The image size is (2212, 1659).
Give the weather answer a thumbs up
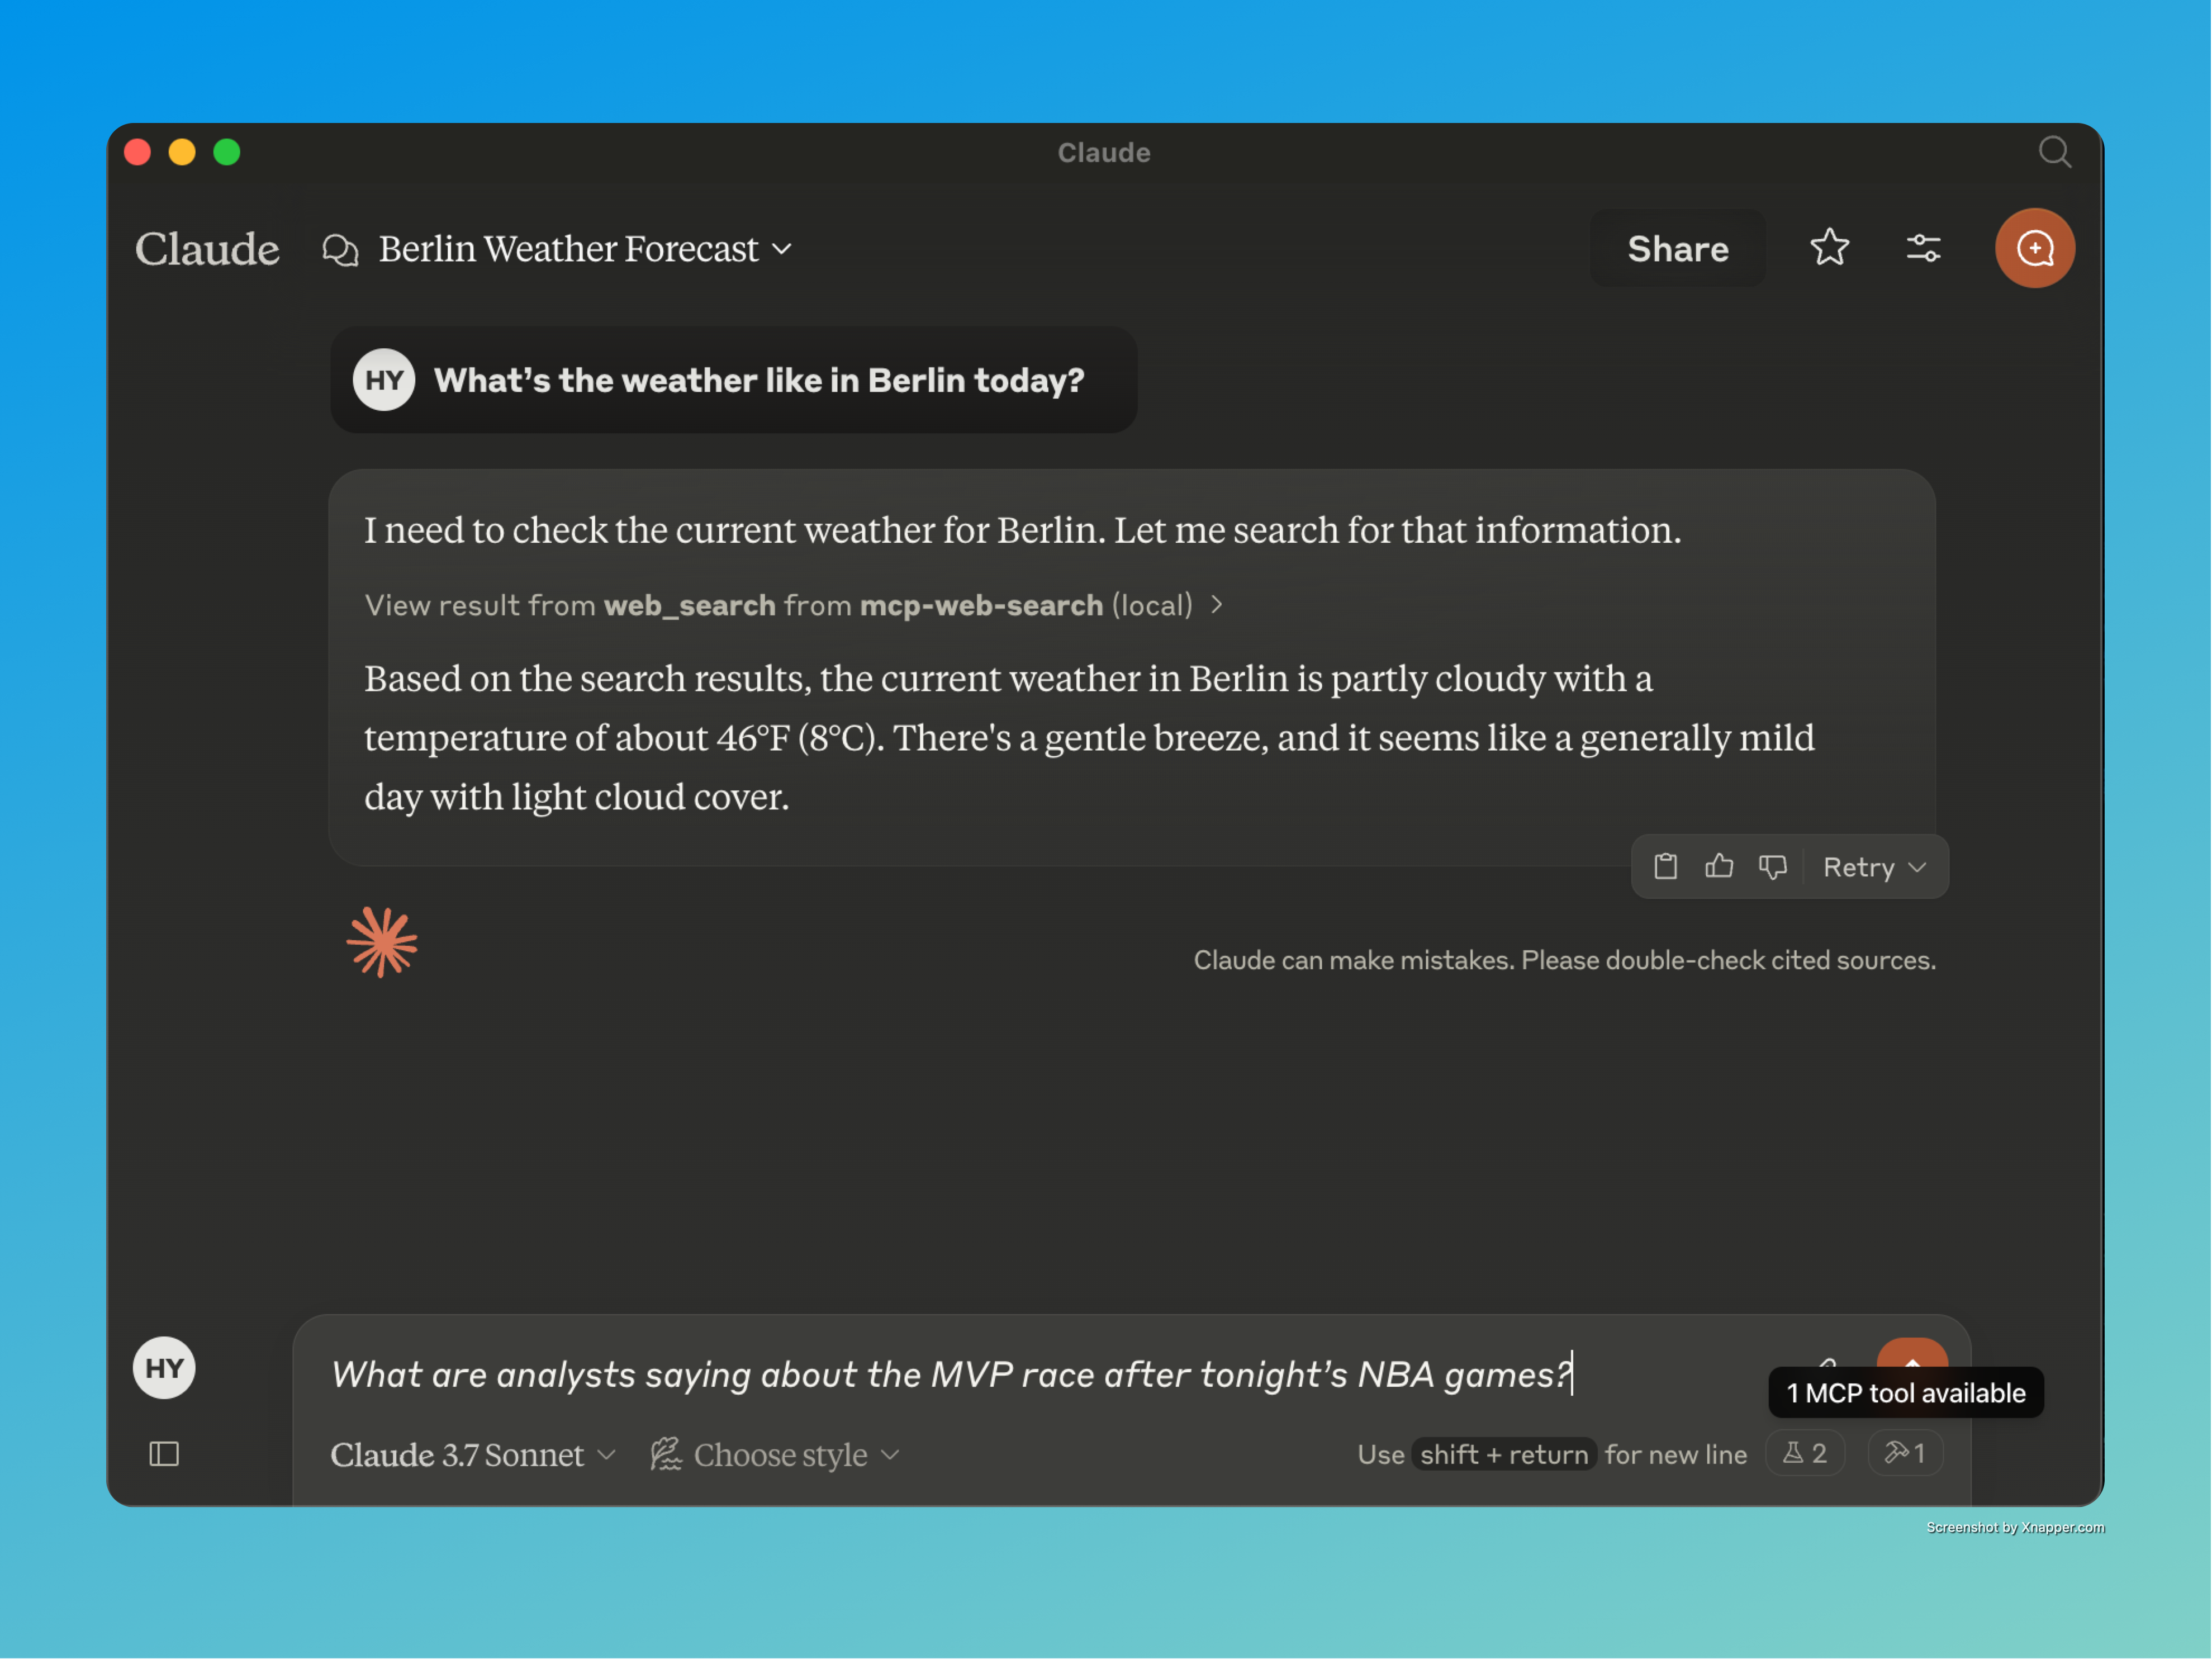[x=1718, y=866]
